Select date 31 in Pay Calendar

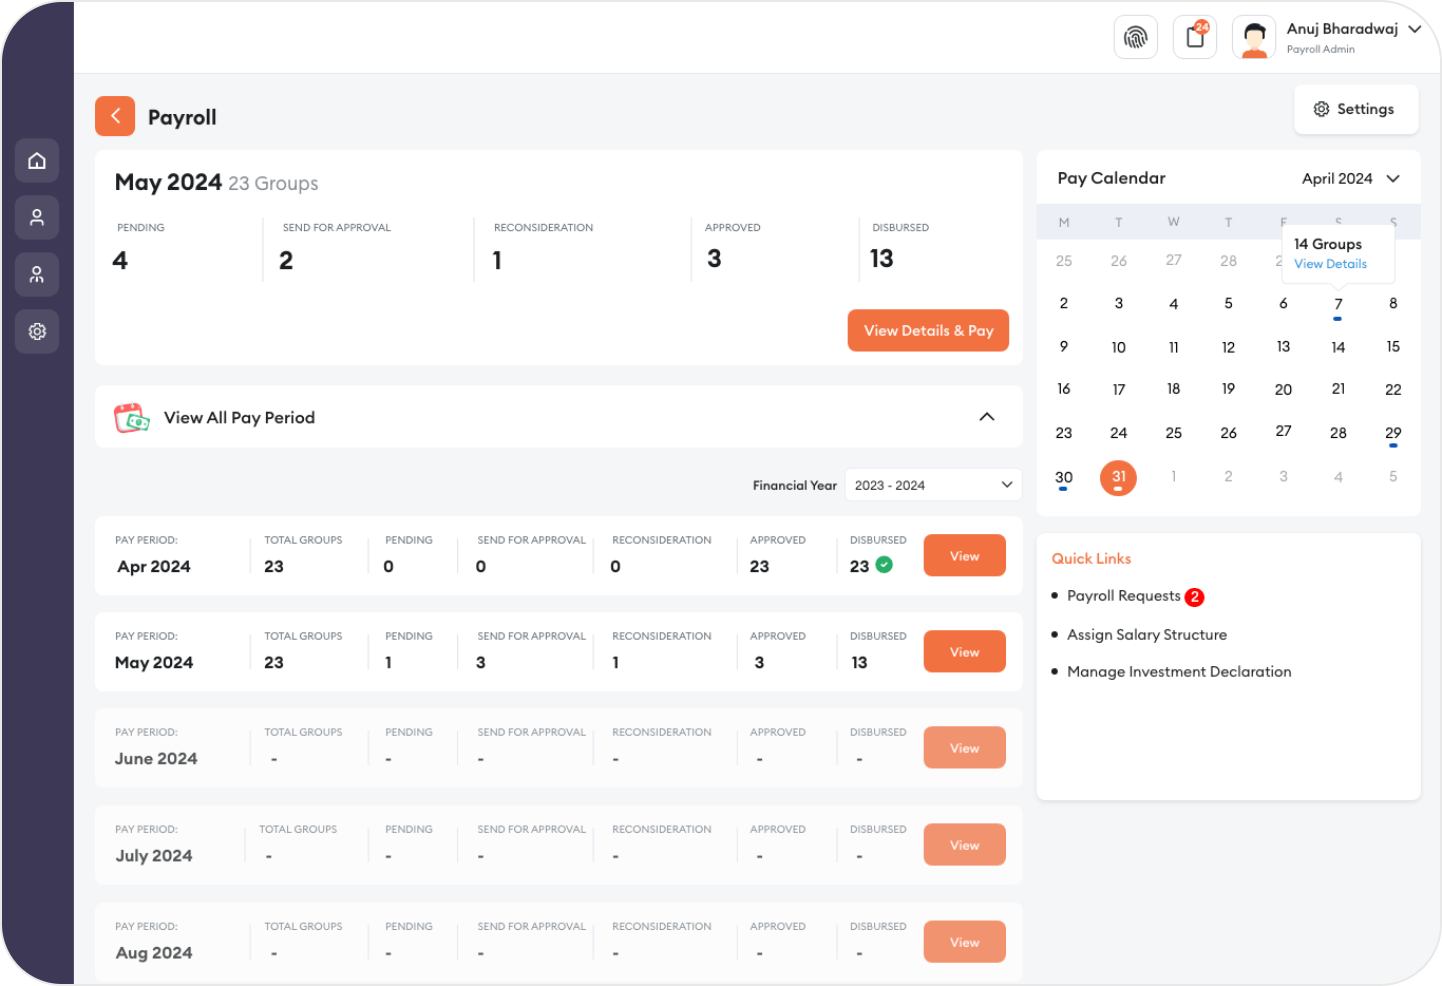pyautogui.click(x=1118, y=477)
